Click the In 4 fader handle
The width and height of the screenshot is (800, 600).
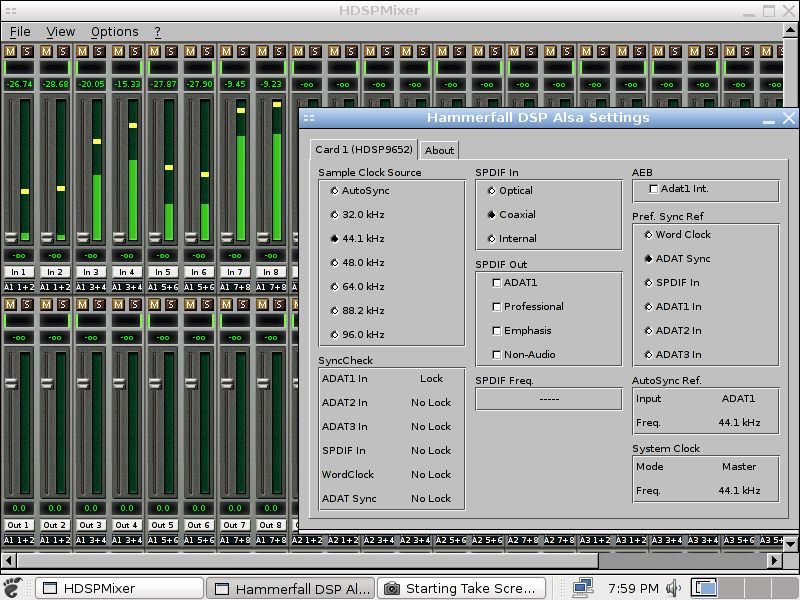coord(119,237)
